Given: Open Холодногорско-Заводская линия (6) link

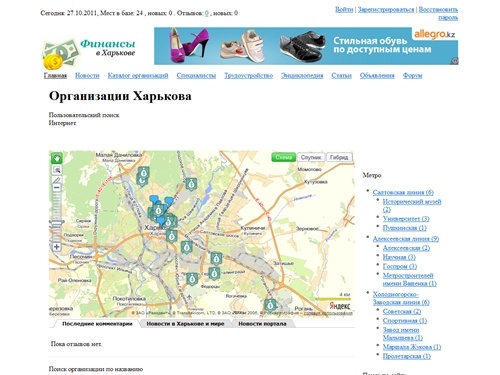Looking at the screenshot, I should (x=401, y=298).
